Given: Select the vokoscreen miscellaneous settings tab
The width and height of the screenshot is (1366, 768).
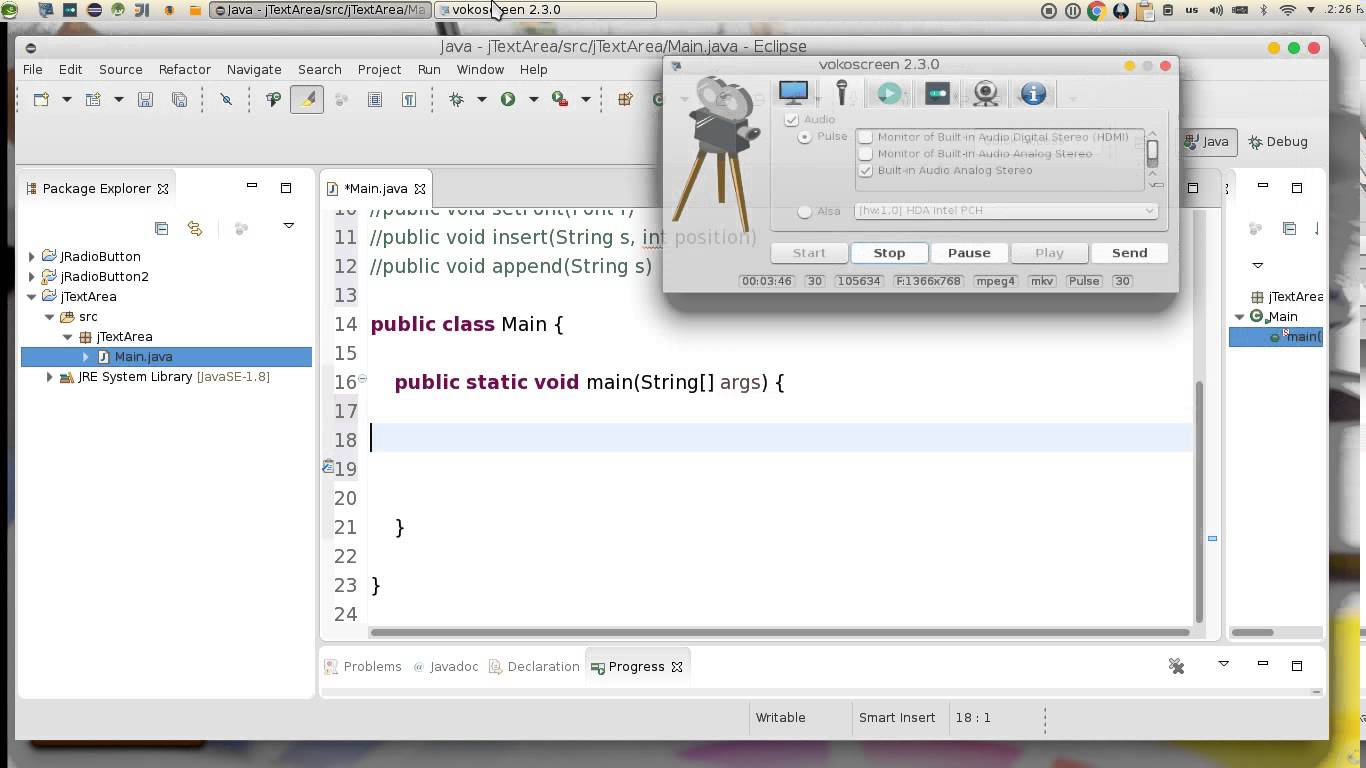Looking at the screenshot, I should coord(937,93).
